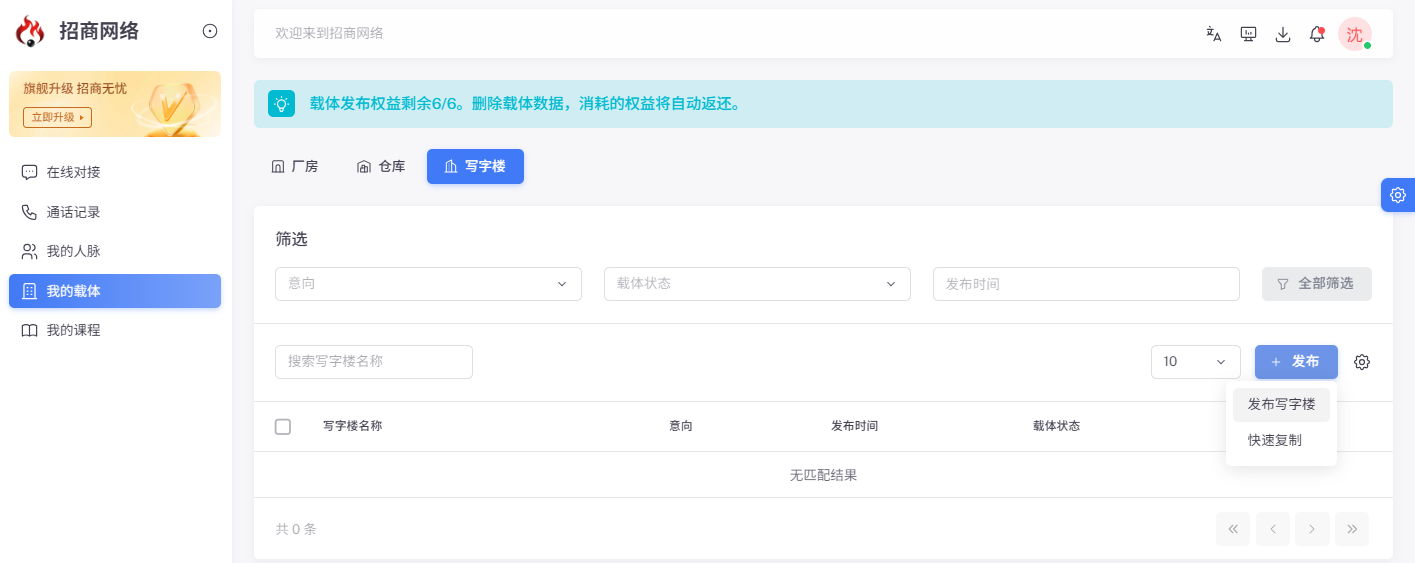Open the screen display icon in header

[x=1248, y=34]
